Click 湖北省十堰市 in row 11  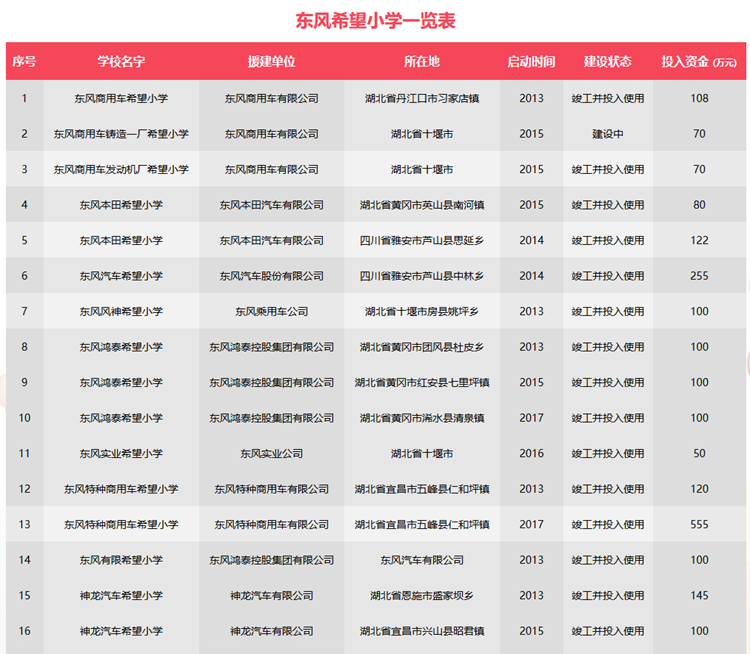click(422, 454)
